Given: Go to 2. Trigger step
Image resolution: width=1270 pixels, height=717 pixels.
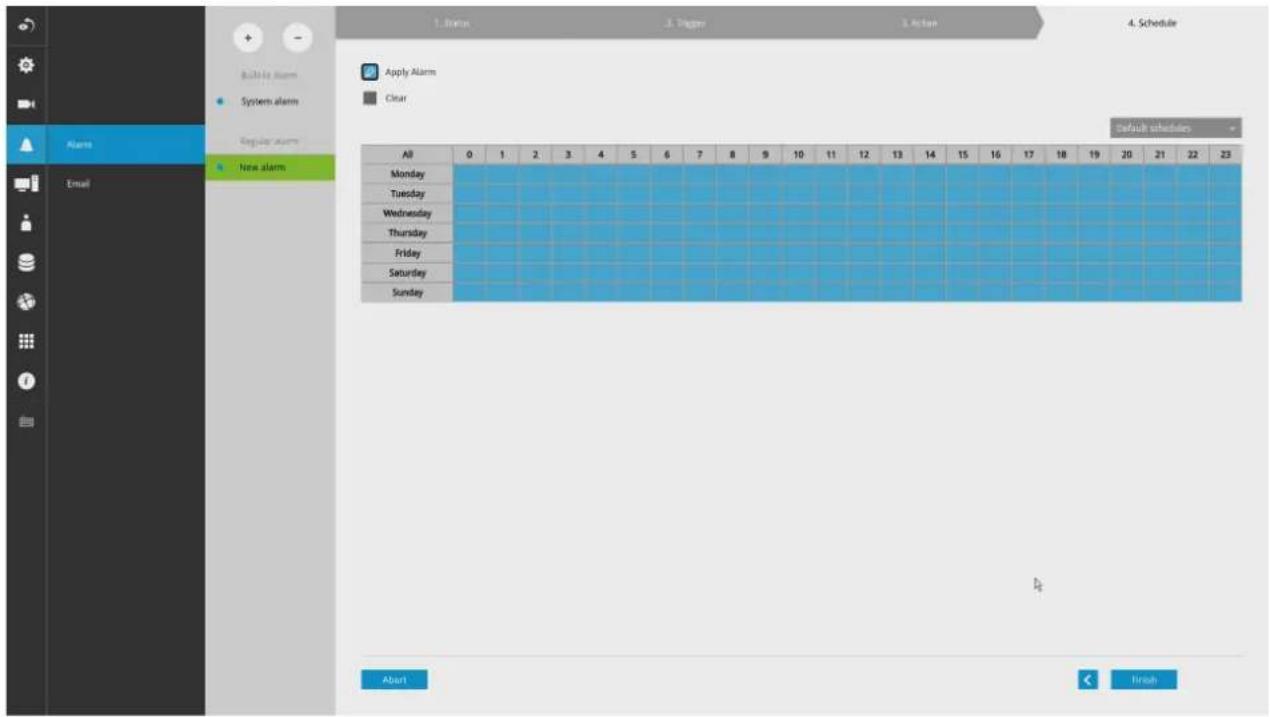Looking at the screenshot, I should [x=685, y=23].
